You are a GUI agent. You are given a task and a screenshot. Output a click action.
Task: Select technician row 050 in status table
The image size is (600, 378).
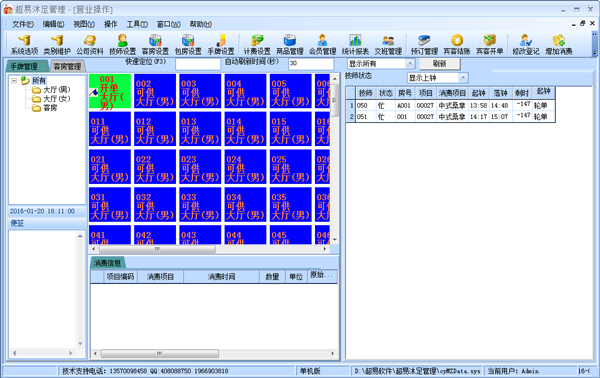click(x=450, y=106)
